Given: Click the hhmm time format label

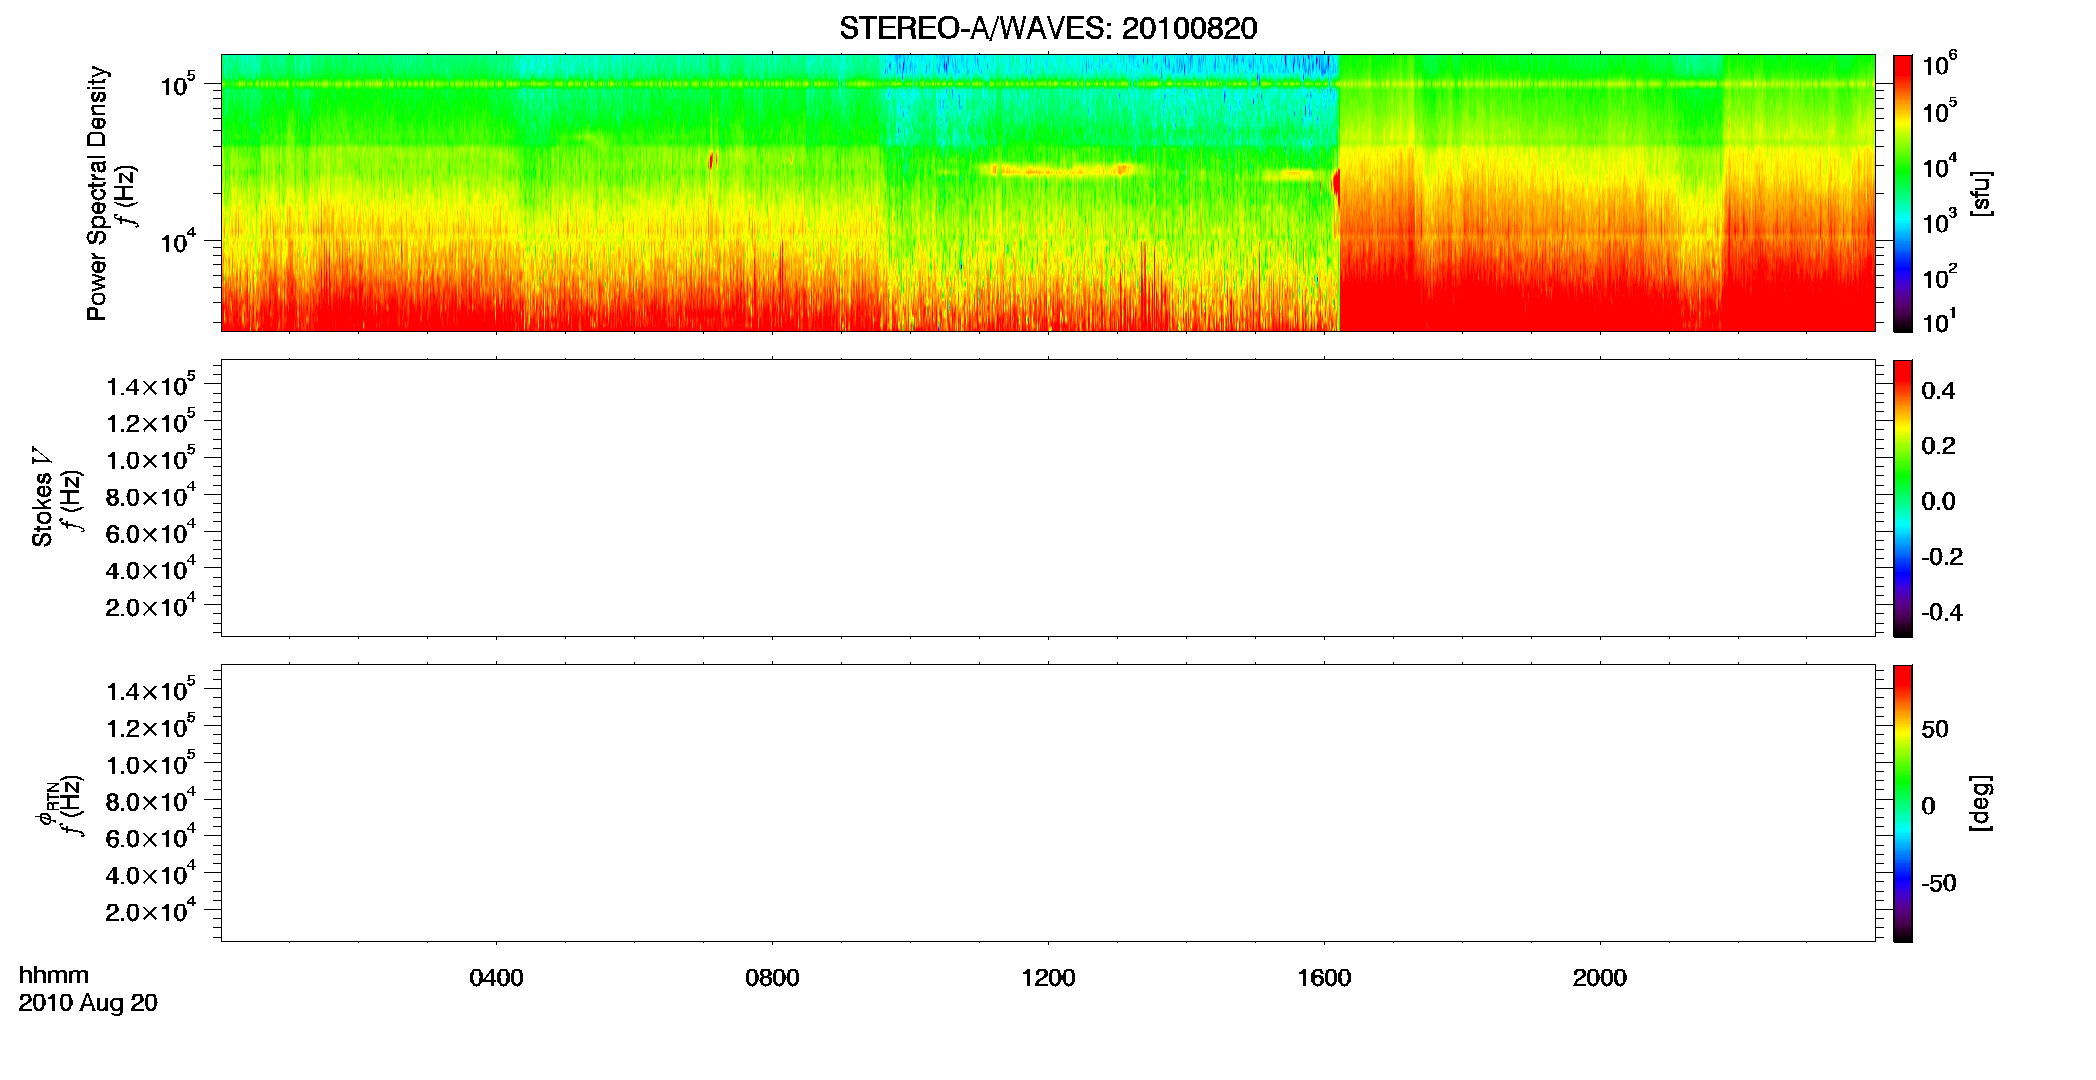Looking at the screenshot, I should 54,976.
